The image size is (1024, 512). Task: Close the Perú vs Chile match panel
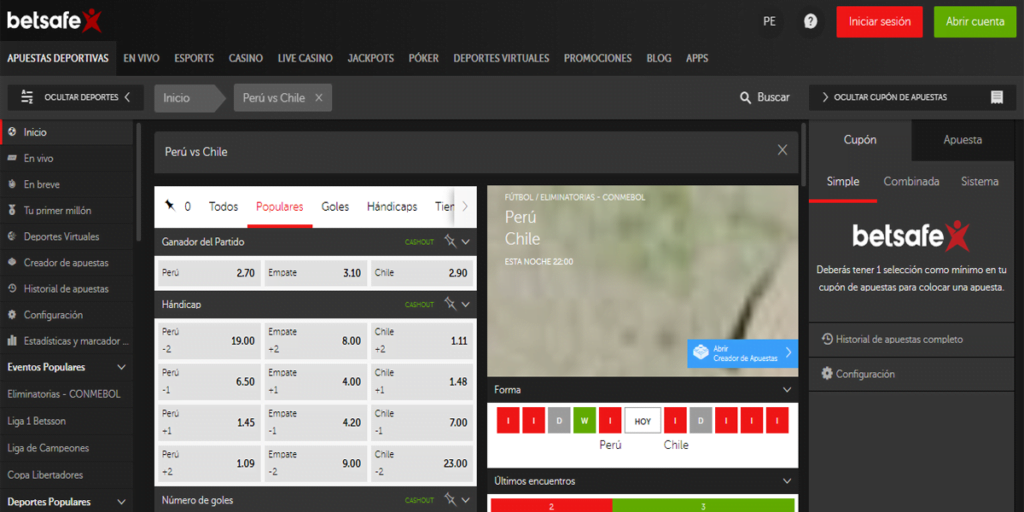coord(782,150)
